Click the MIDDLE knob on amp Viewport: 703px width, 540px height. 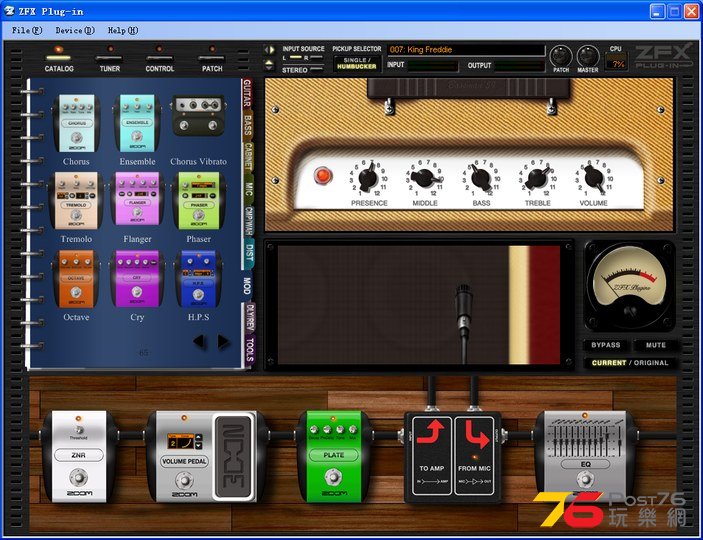(424, 178)
